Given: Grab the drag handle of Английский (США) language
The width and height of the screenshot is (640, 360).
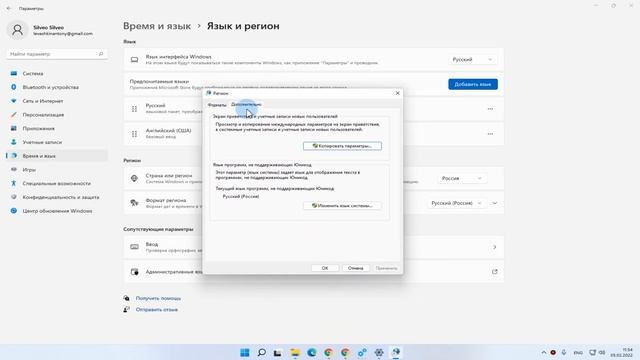Looking at the screenshot, I should [x=134, y=134].
